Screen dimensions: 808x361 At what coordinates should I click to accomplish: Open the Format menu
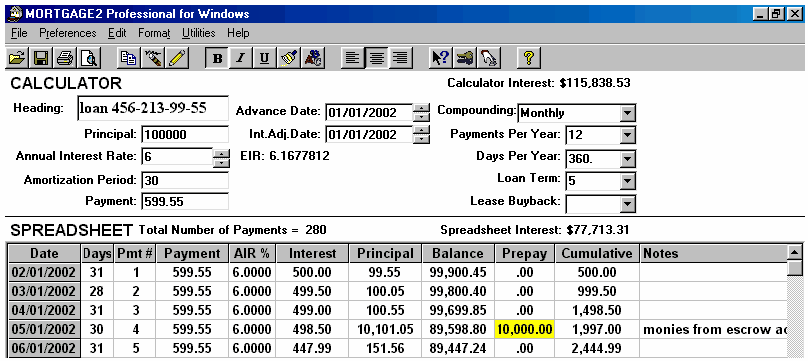(154, 33)
